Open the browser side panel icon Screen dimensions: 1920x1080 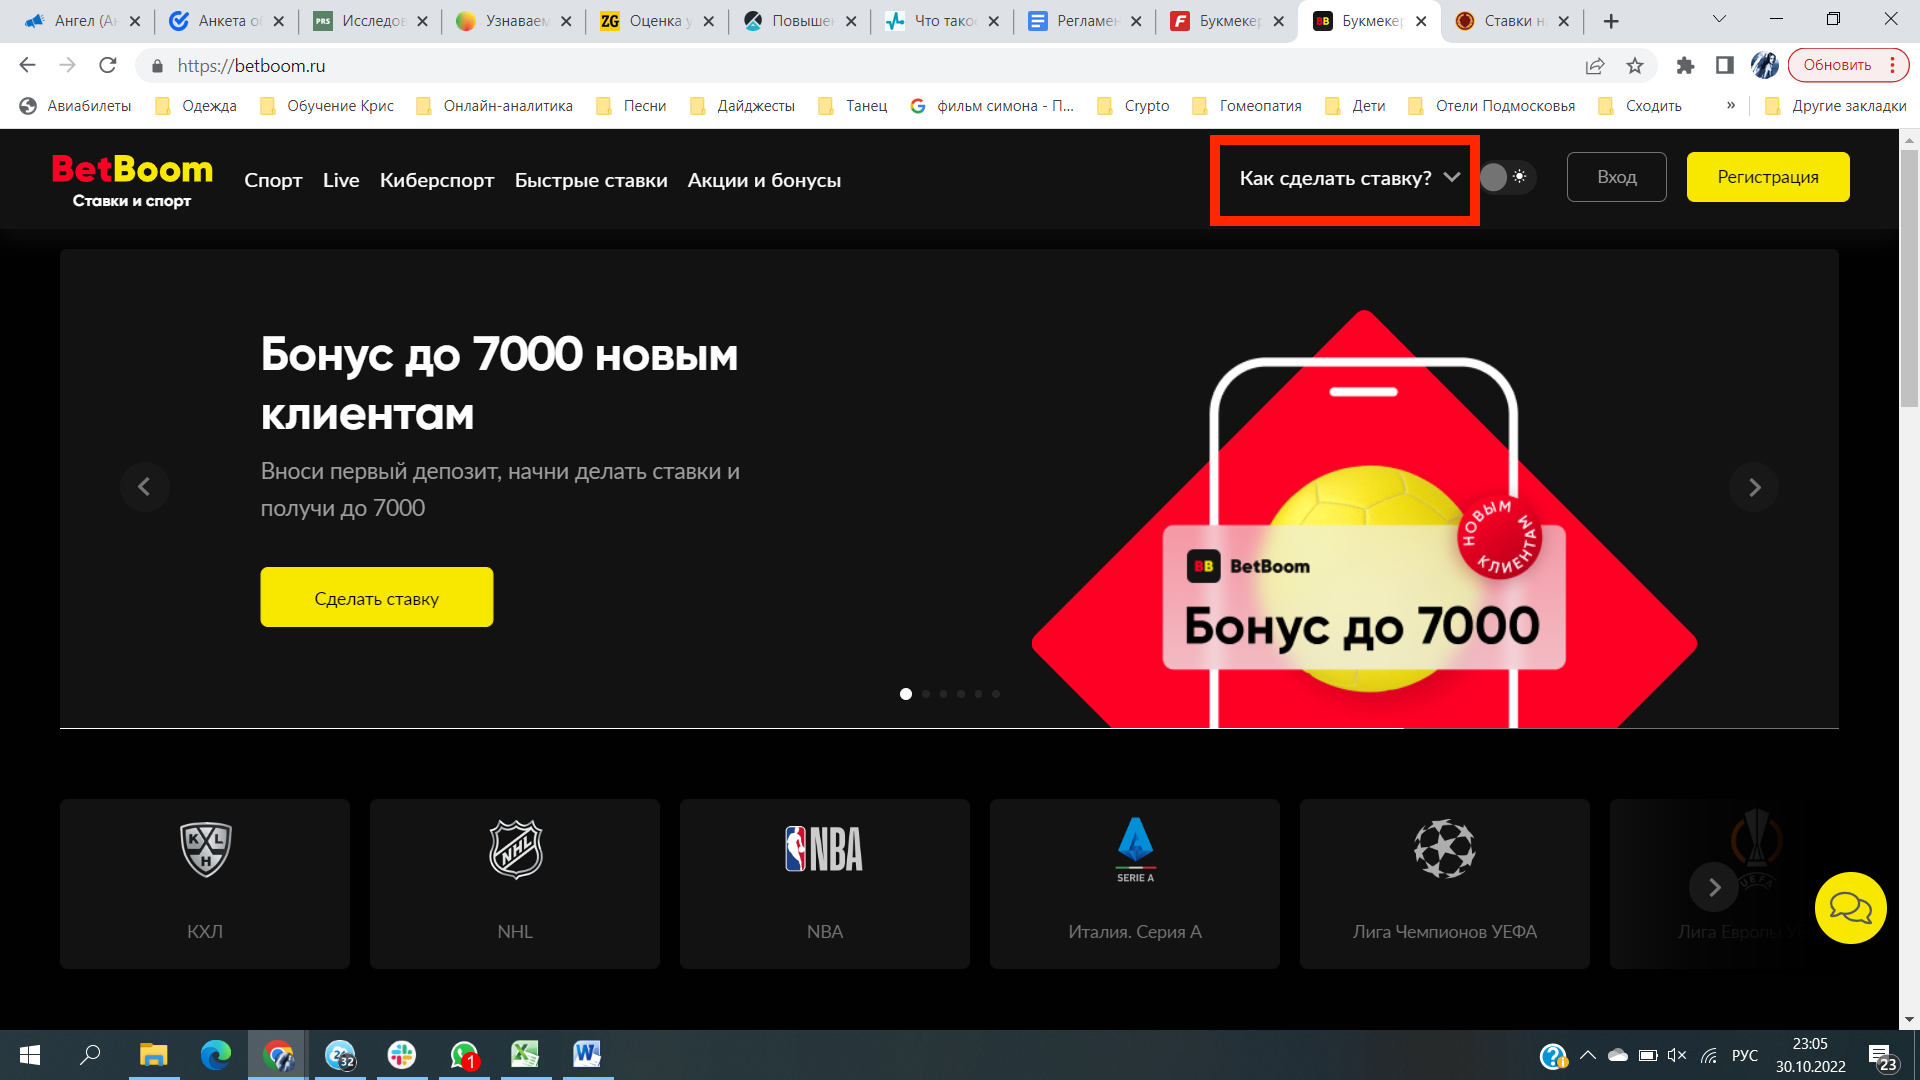point(1725,65)
